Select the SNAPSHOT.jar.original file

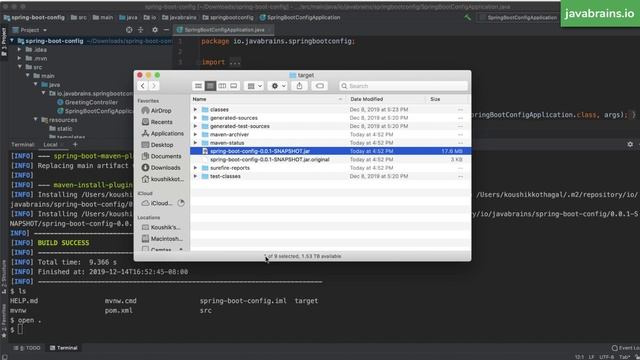(x=330, y=160)
